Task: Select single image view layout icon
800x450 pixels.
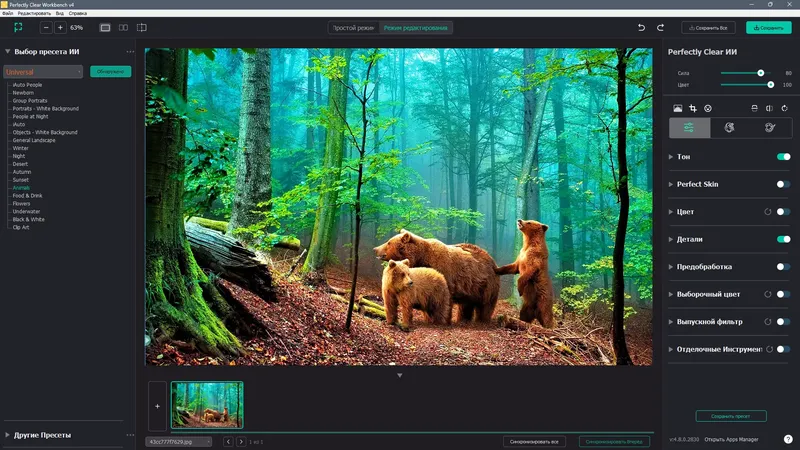Action: point(105,28)
